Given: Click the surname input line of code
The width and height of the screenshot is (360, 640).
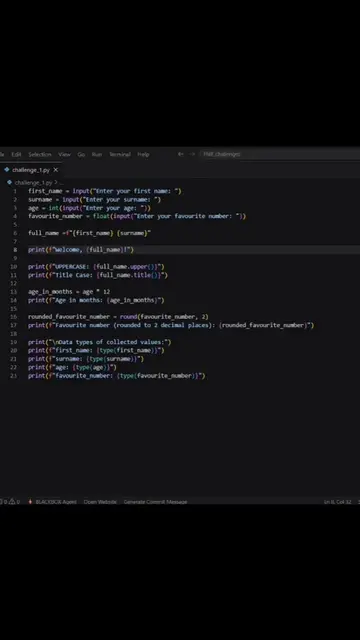Looking at the screenshot, I should (94, 200).
